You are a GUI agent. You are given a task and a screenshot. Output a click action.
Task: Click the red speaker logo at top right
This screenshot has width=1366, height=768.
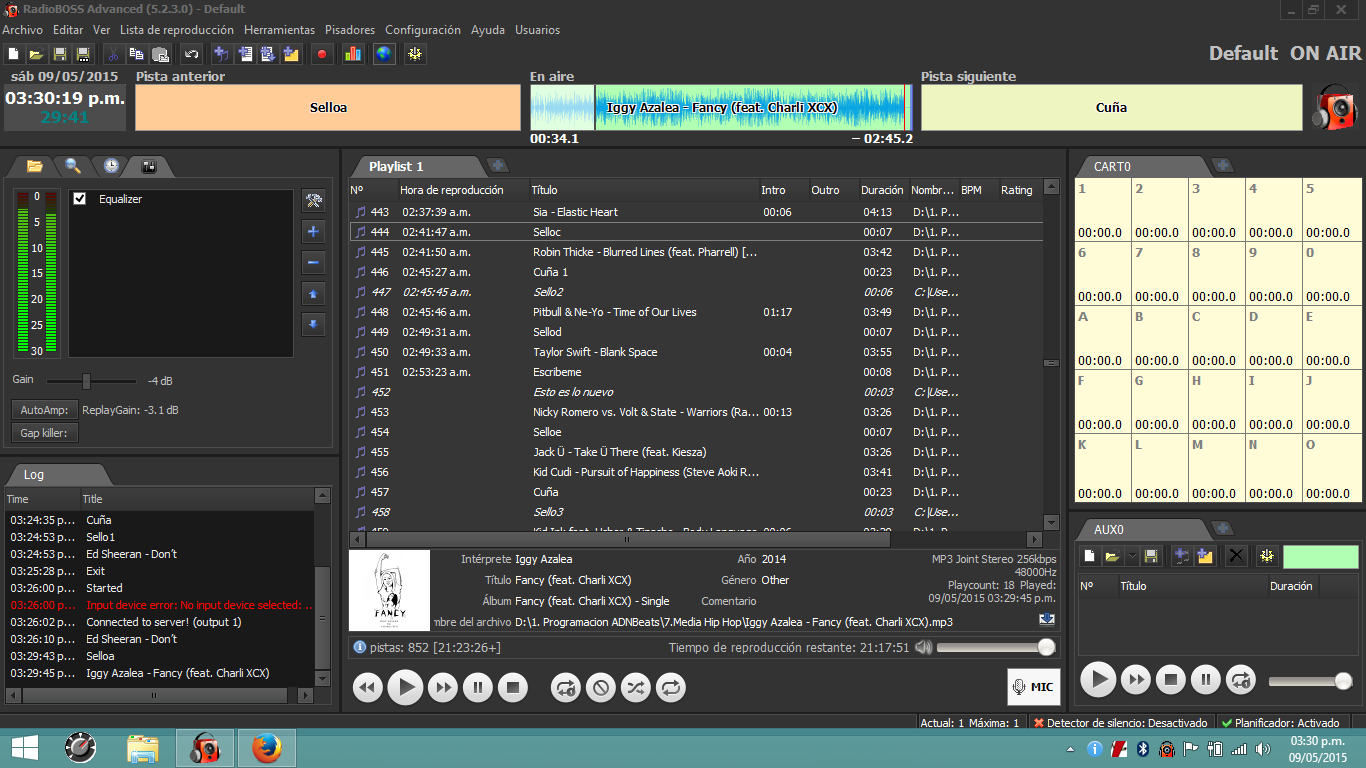[1335, 107]
